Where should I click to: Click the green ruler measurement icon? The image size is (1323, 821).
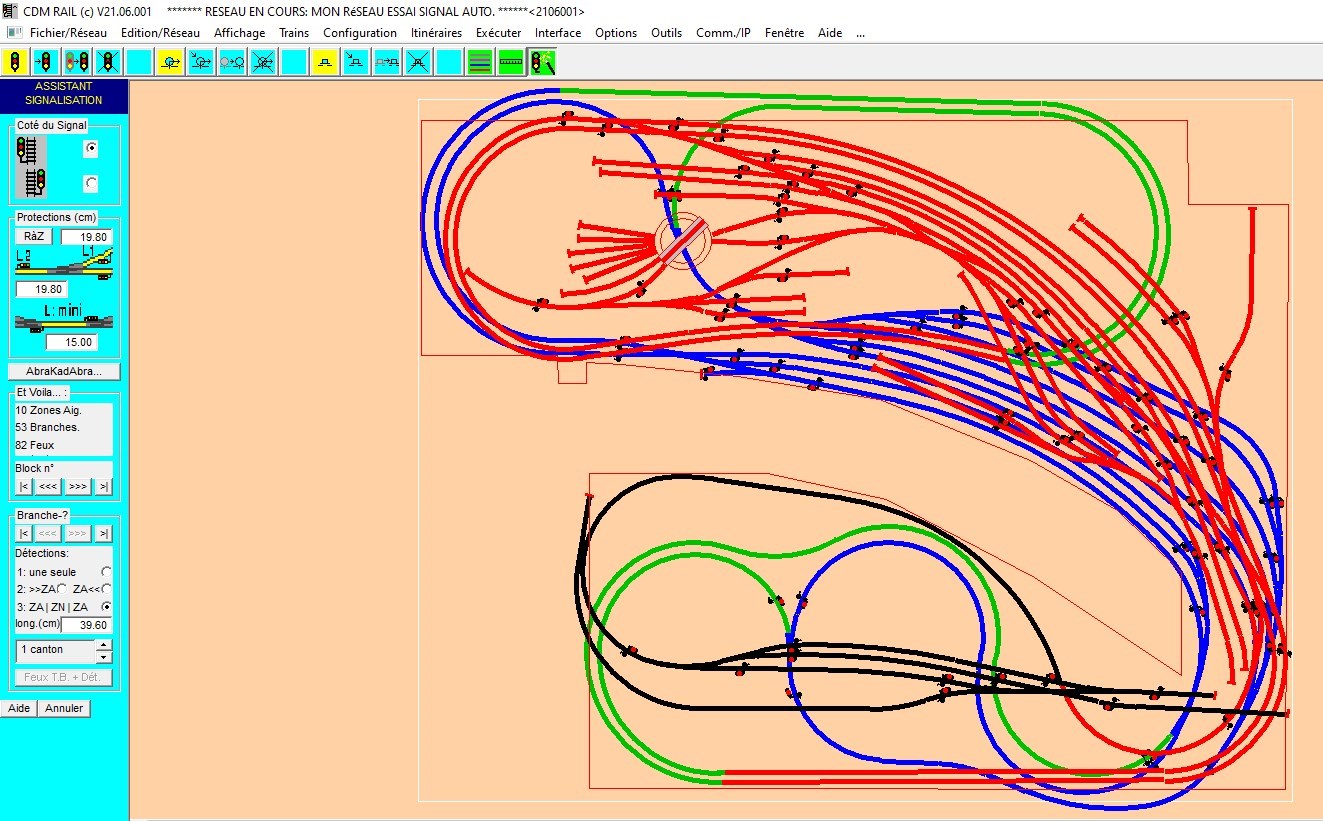(511, 62)
